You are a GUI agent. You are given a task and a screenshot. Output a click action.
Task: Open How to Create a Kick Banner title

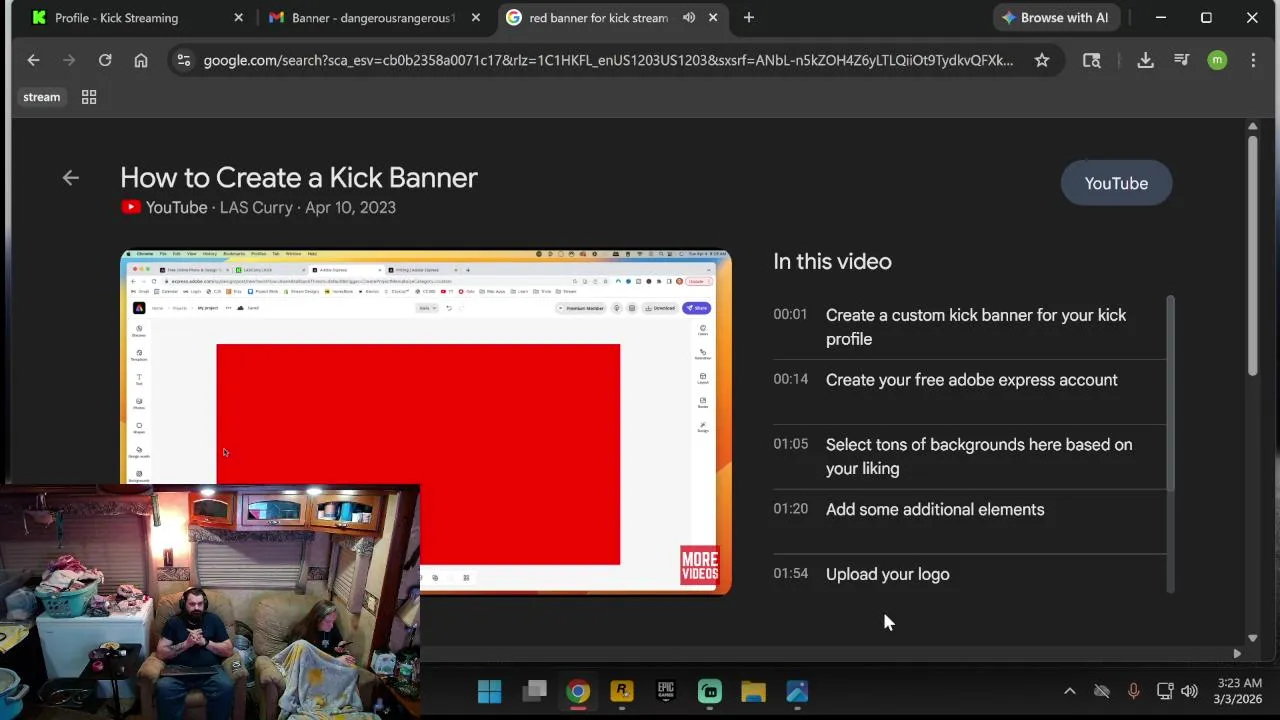[299, 178]
